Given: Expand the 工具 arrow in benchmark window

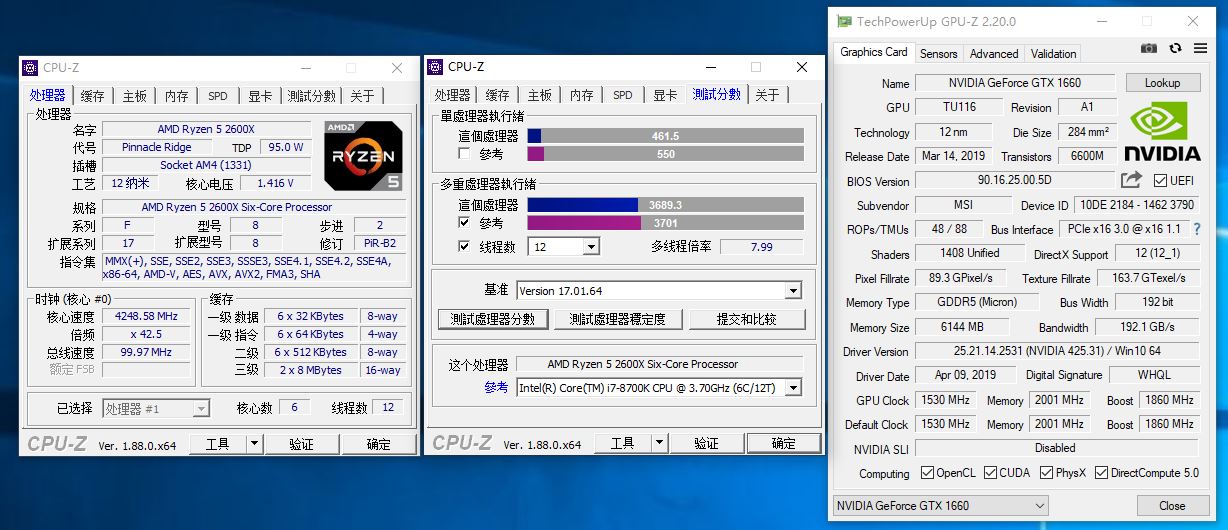Looking at the screenshot, I should [659, 443].
